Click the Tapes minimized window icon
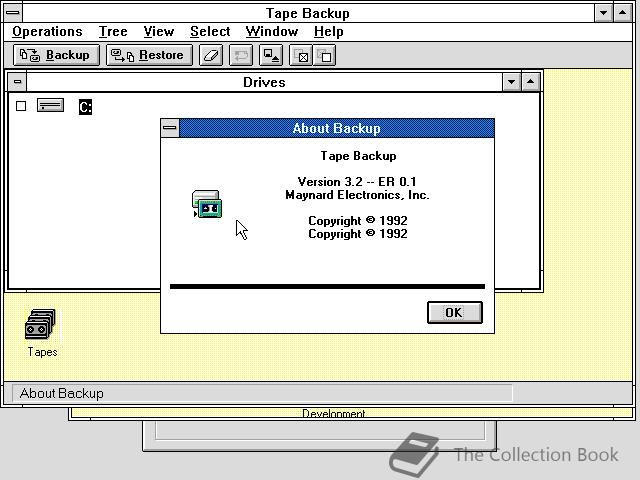 40,325
